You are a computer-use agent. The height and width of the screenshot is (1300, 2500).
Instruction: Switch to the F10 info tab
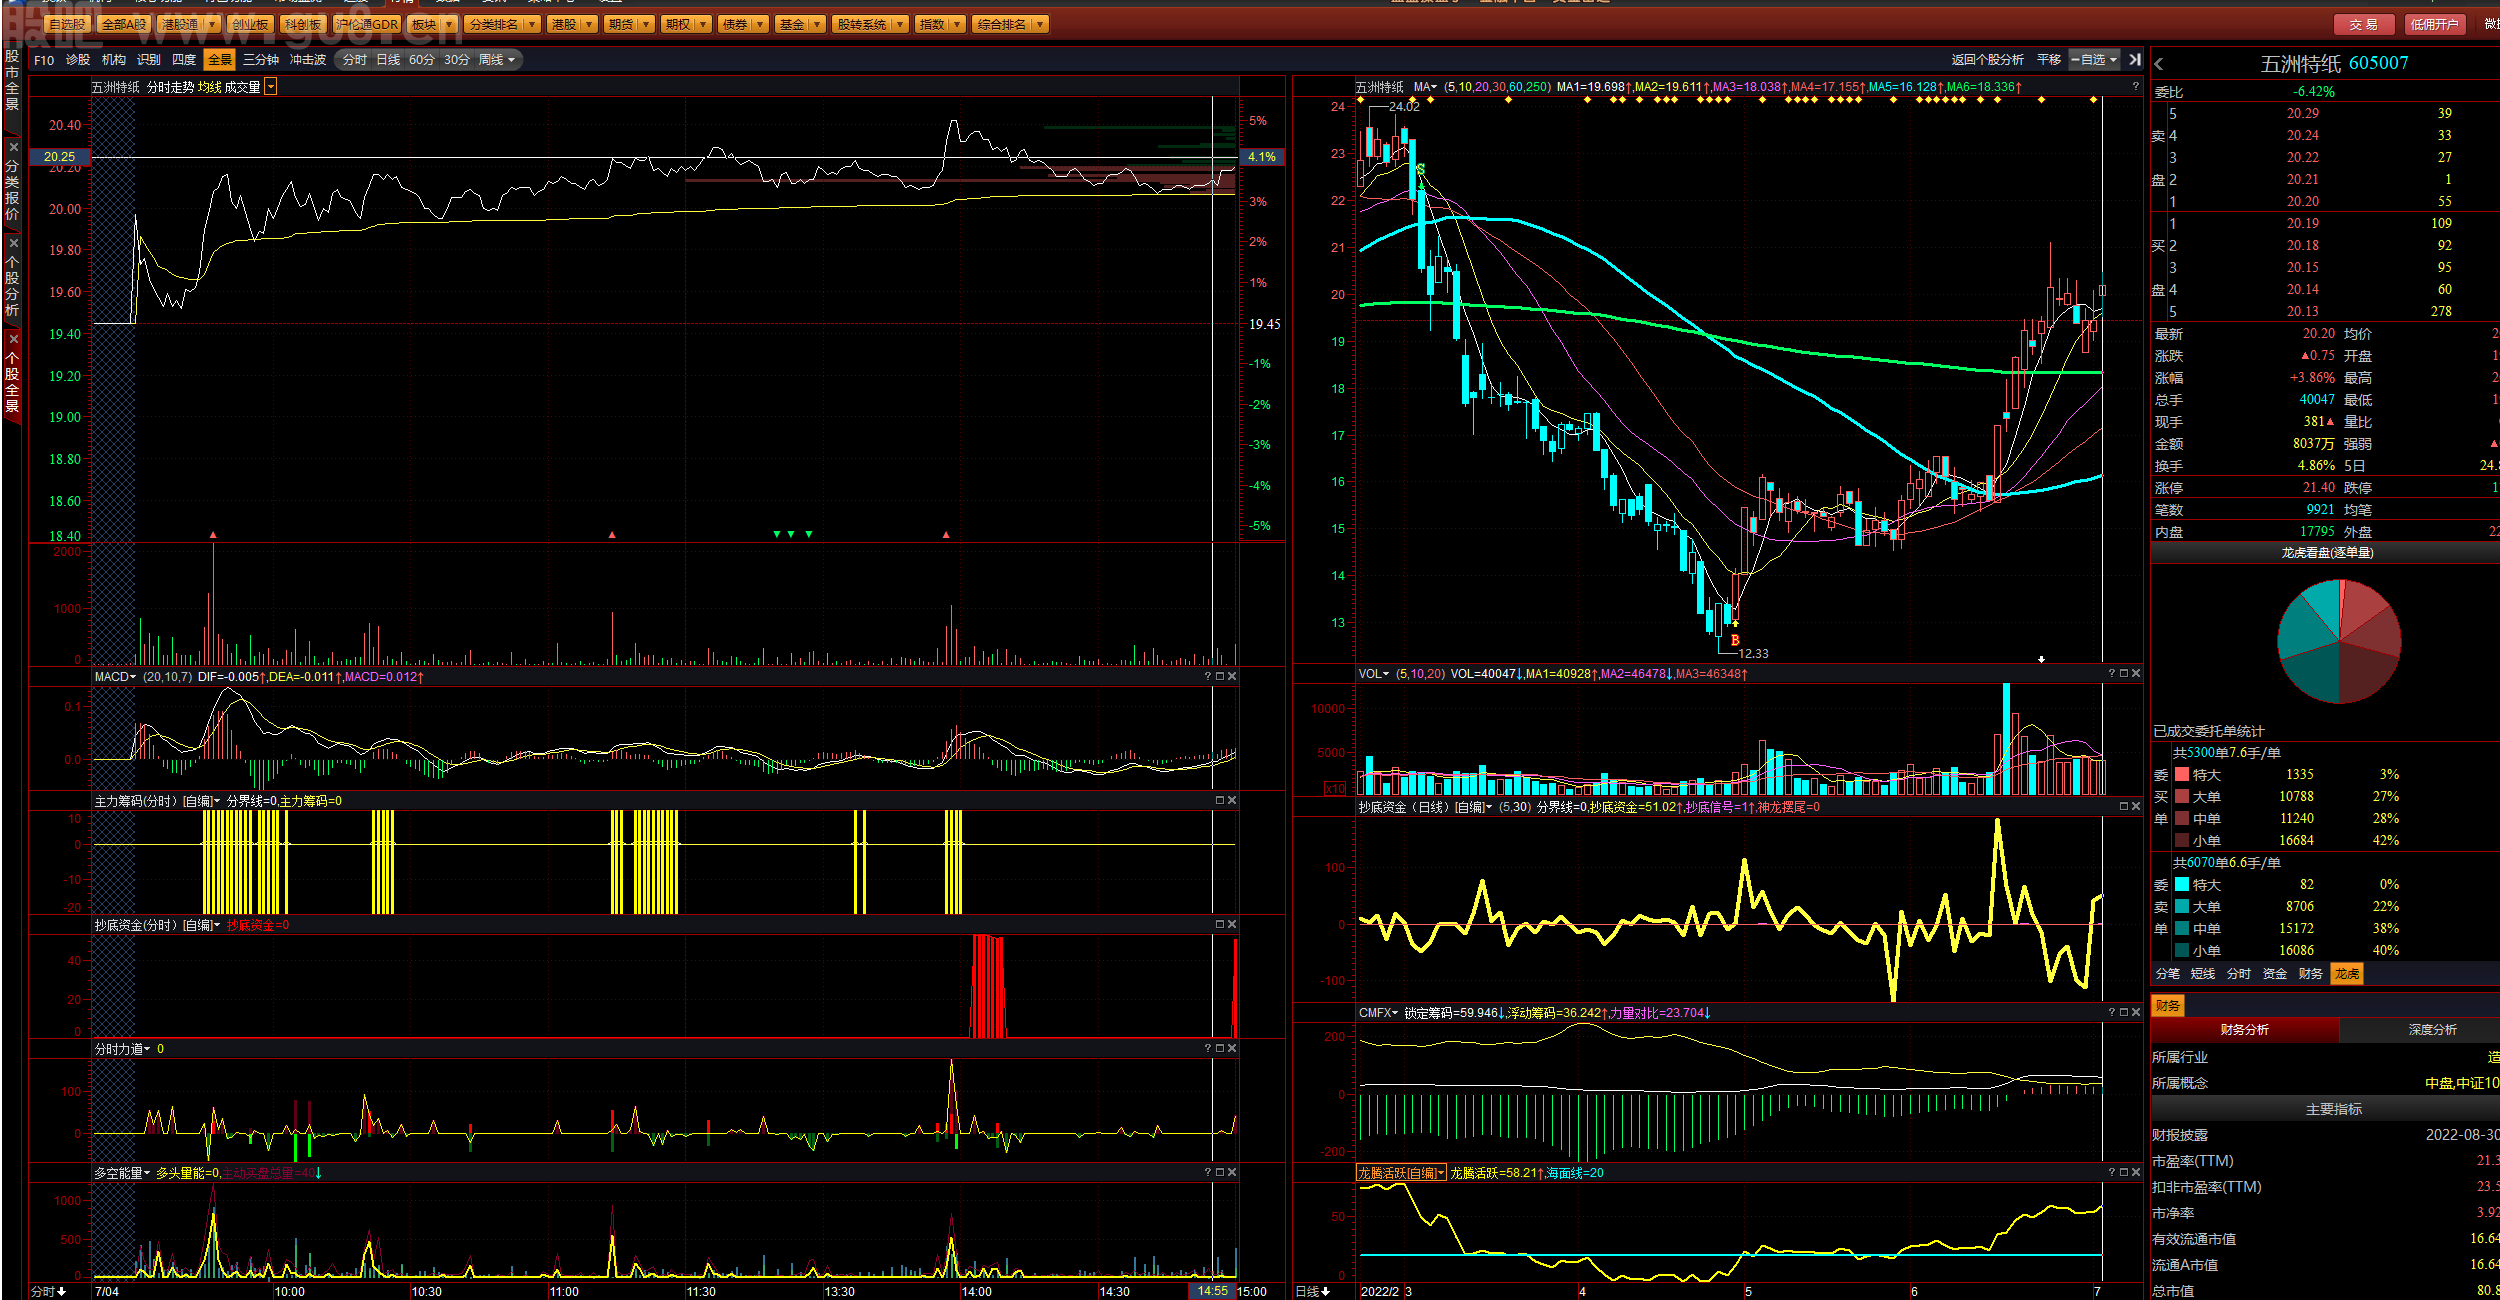pos(44,60)
